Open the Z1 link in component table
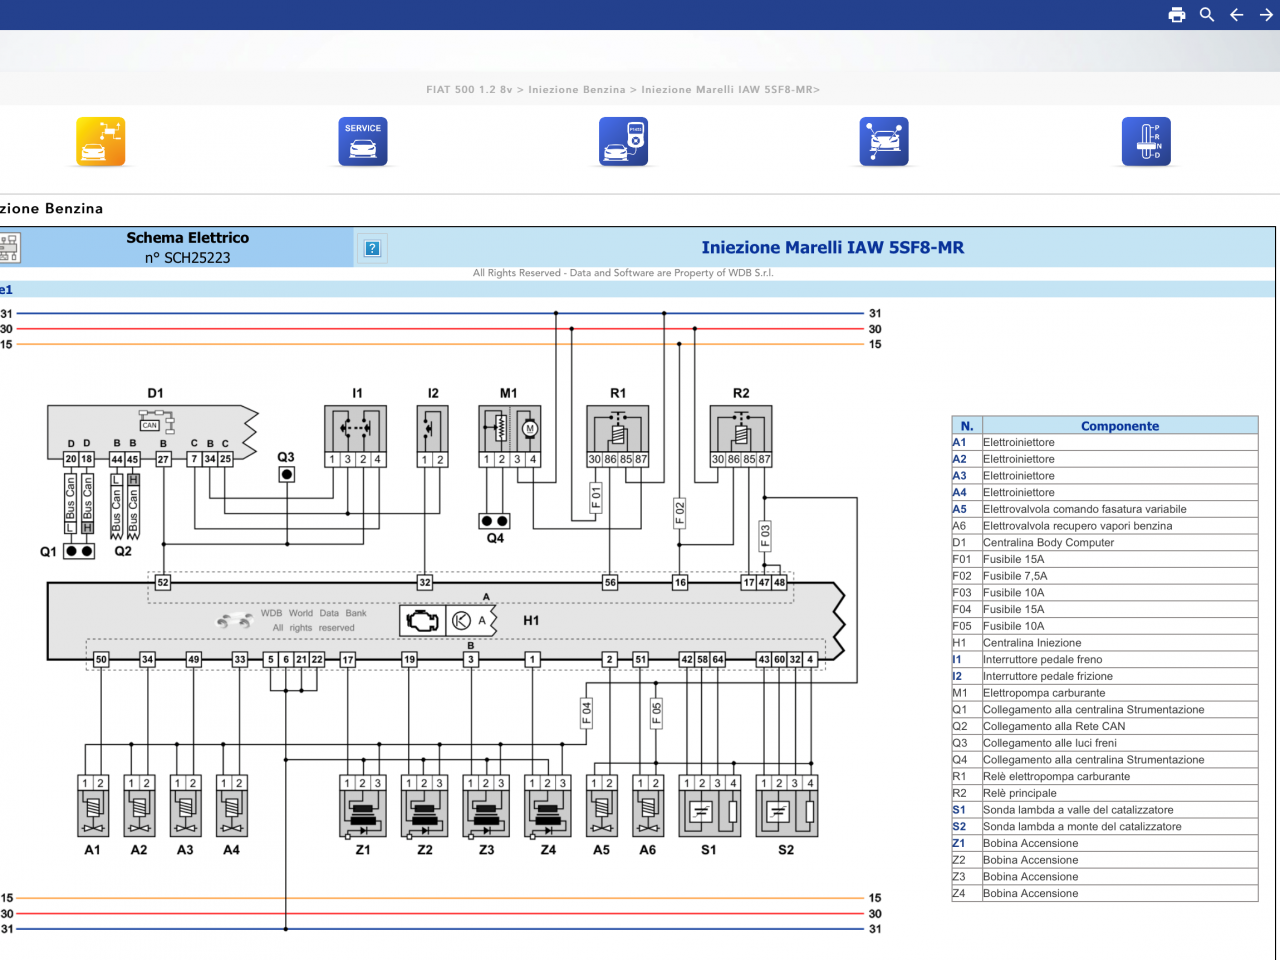 point(959,843)
